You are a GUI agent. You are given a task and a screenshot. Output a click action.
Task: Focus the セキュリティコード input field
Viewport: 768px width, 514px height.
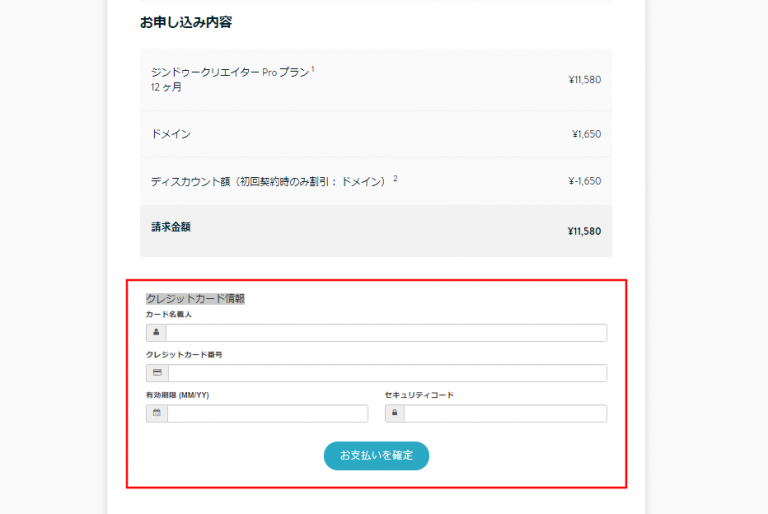click(x=505, y=413)
